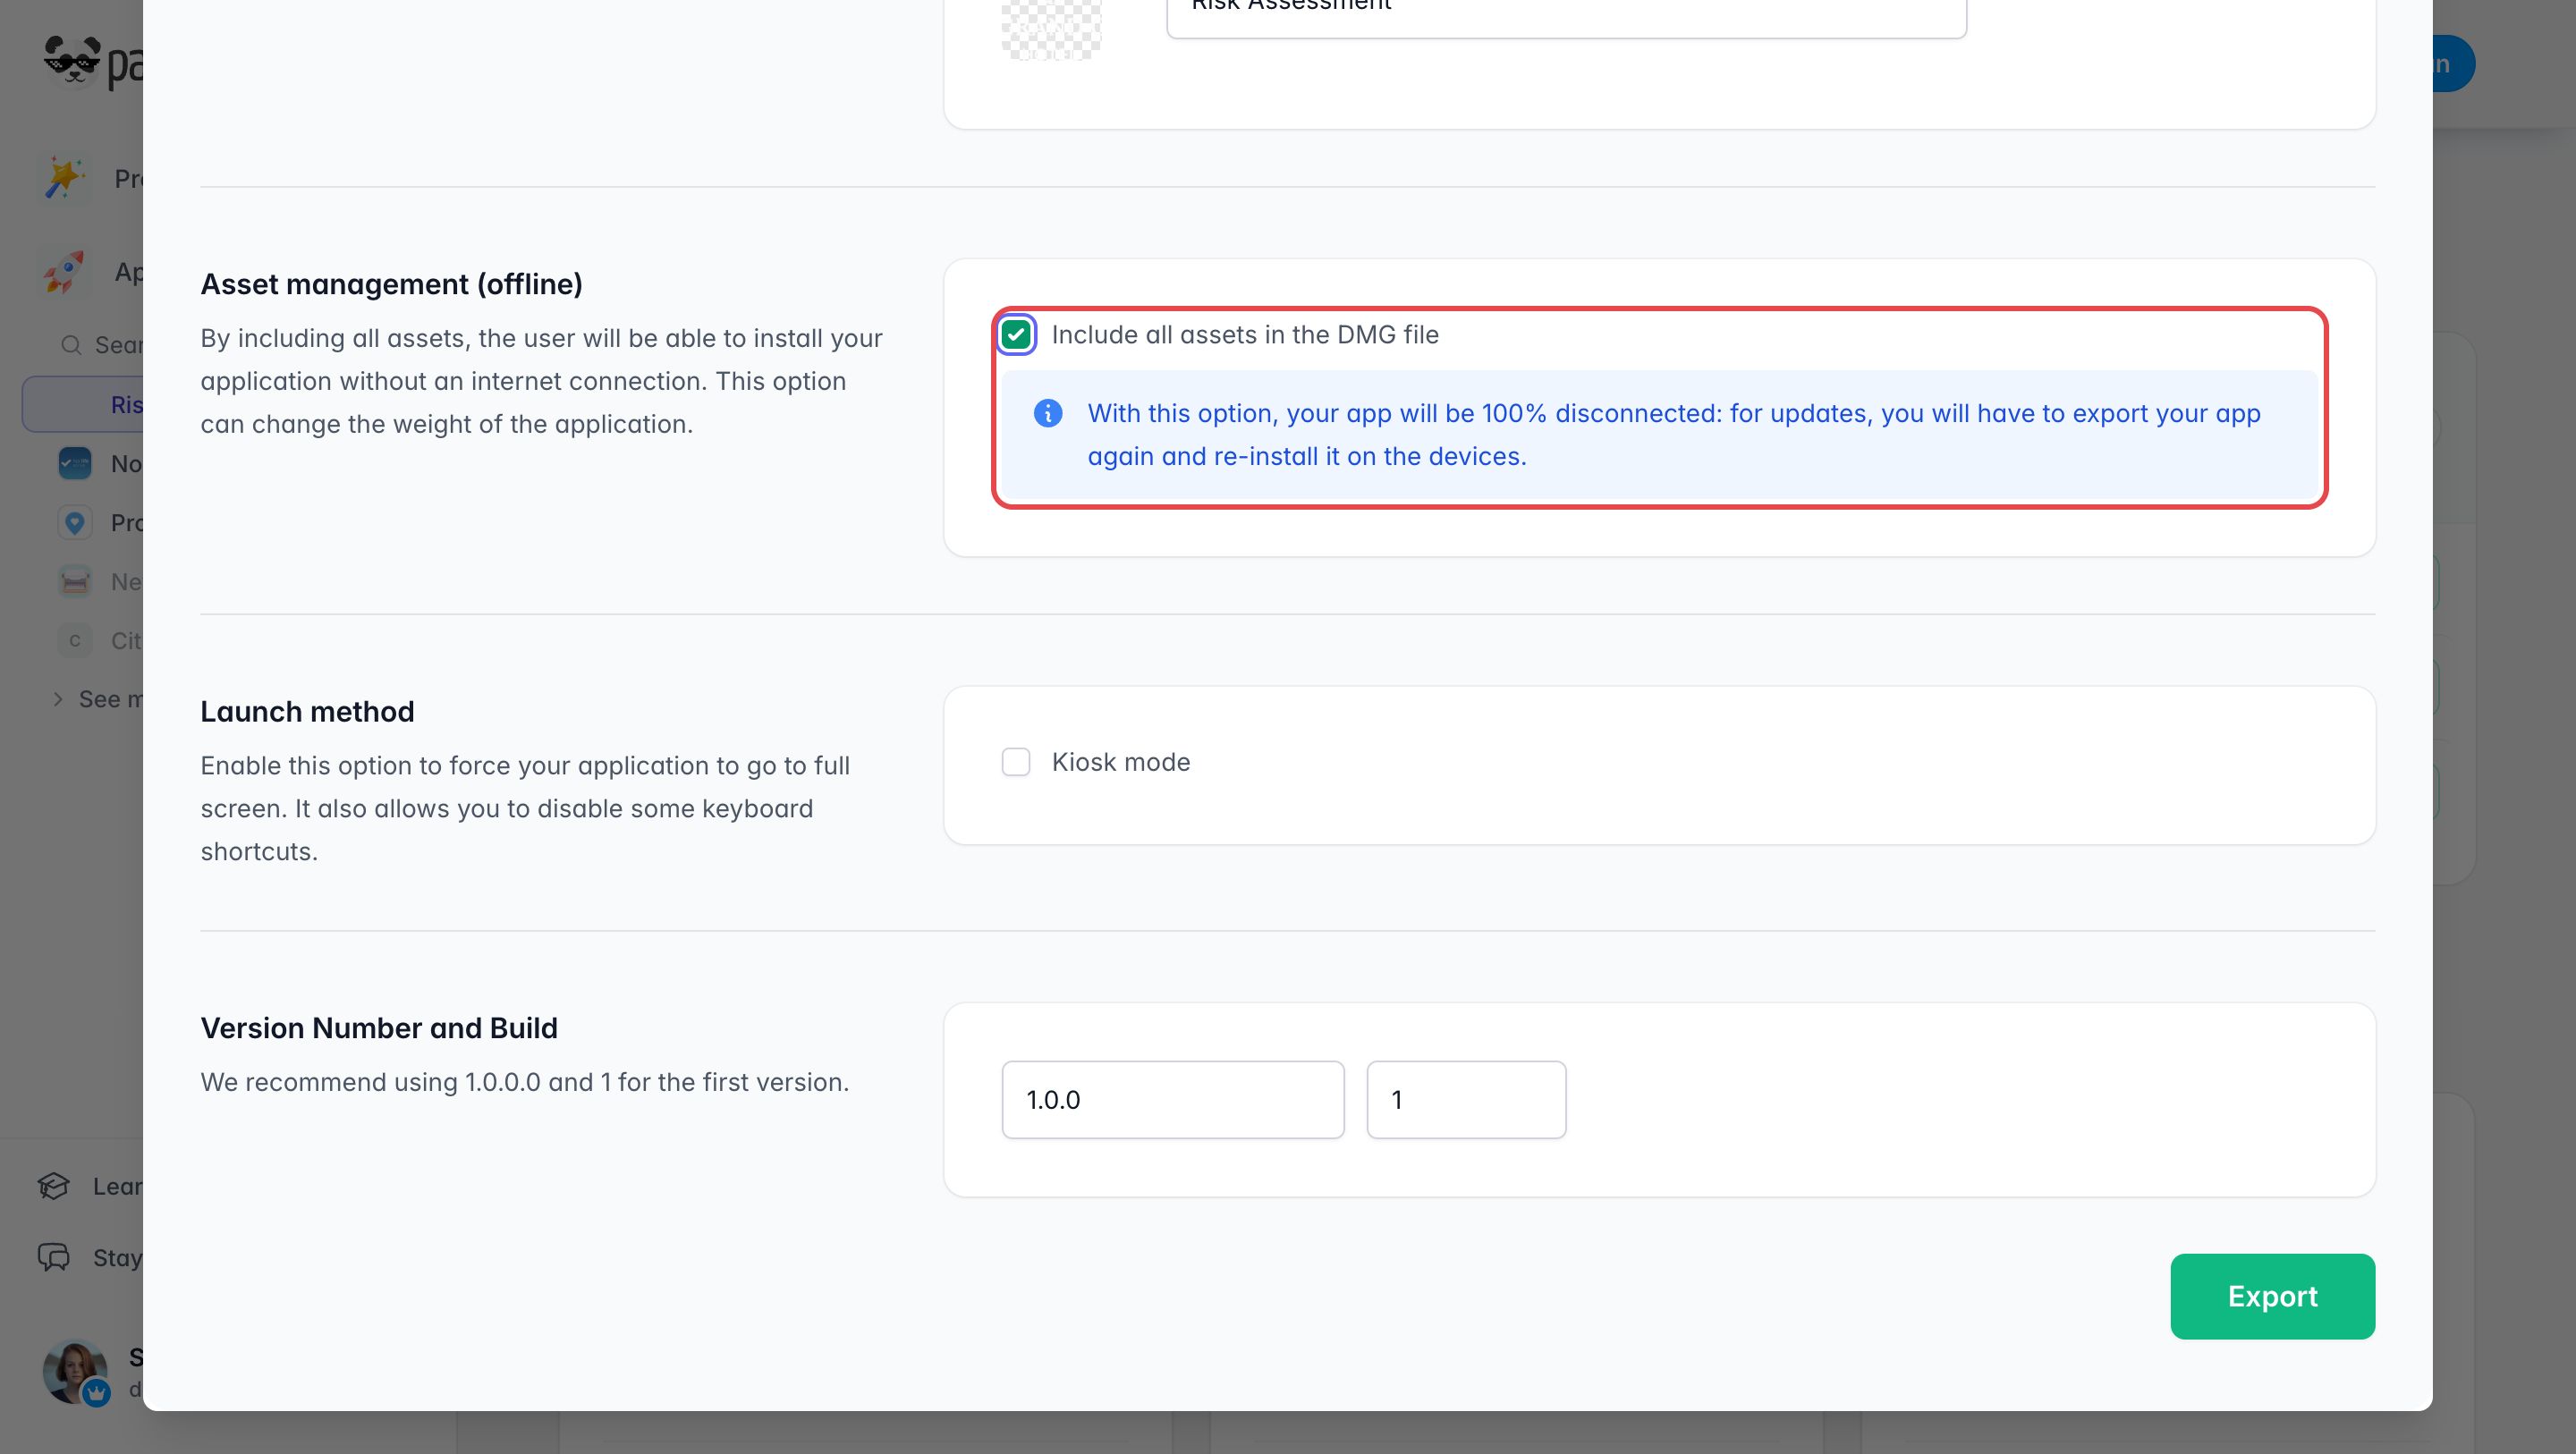Expand the See more chevron
Image resolution: width=2576 pixels, height=1454 pixels.
(x=57, y=699)
